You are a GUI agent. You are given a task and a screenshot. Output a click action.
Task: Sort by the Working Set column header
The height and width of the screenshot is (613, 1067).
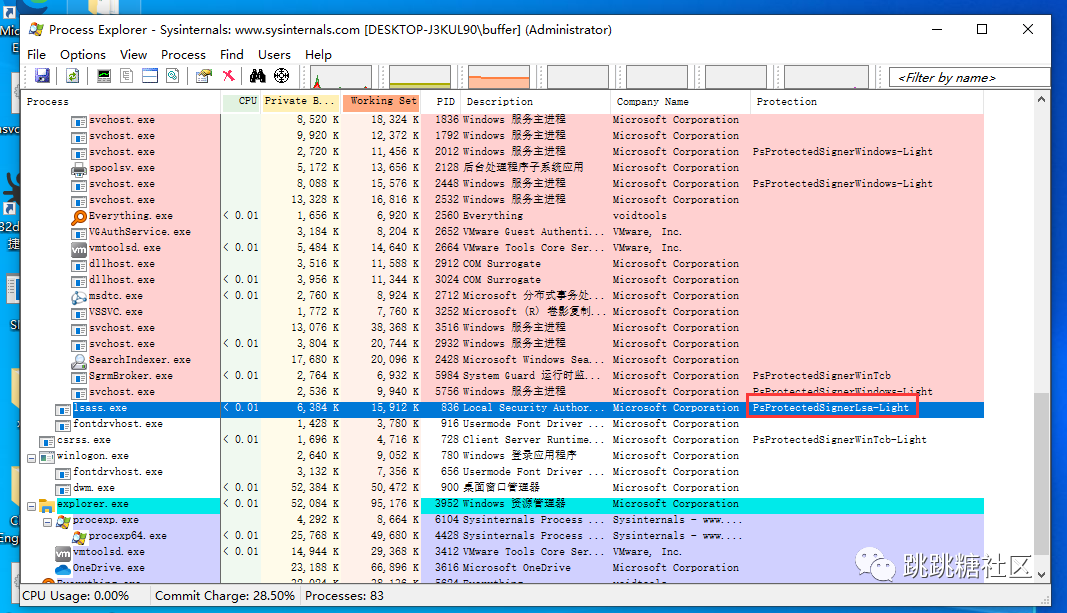click(380, 101)
